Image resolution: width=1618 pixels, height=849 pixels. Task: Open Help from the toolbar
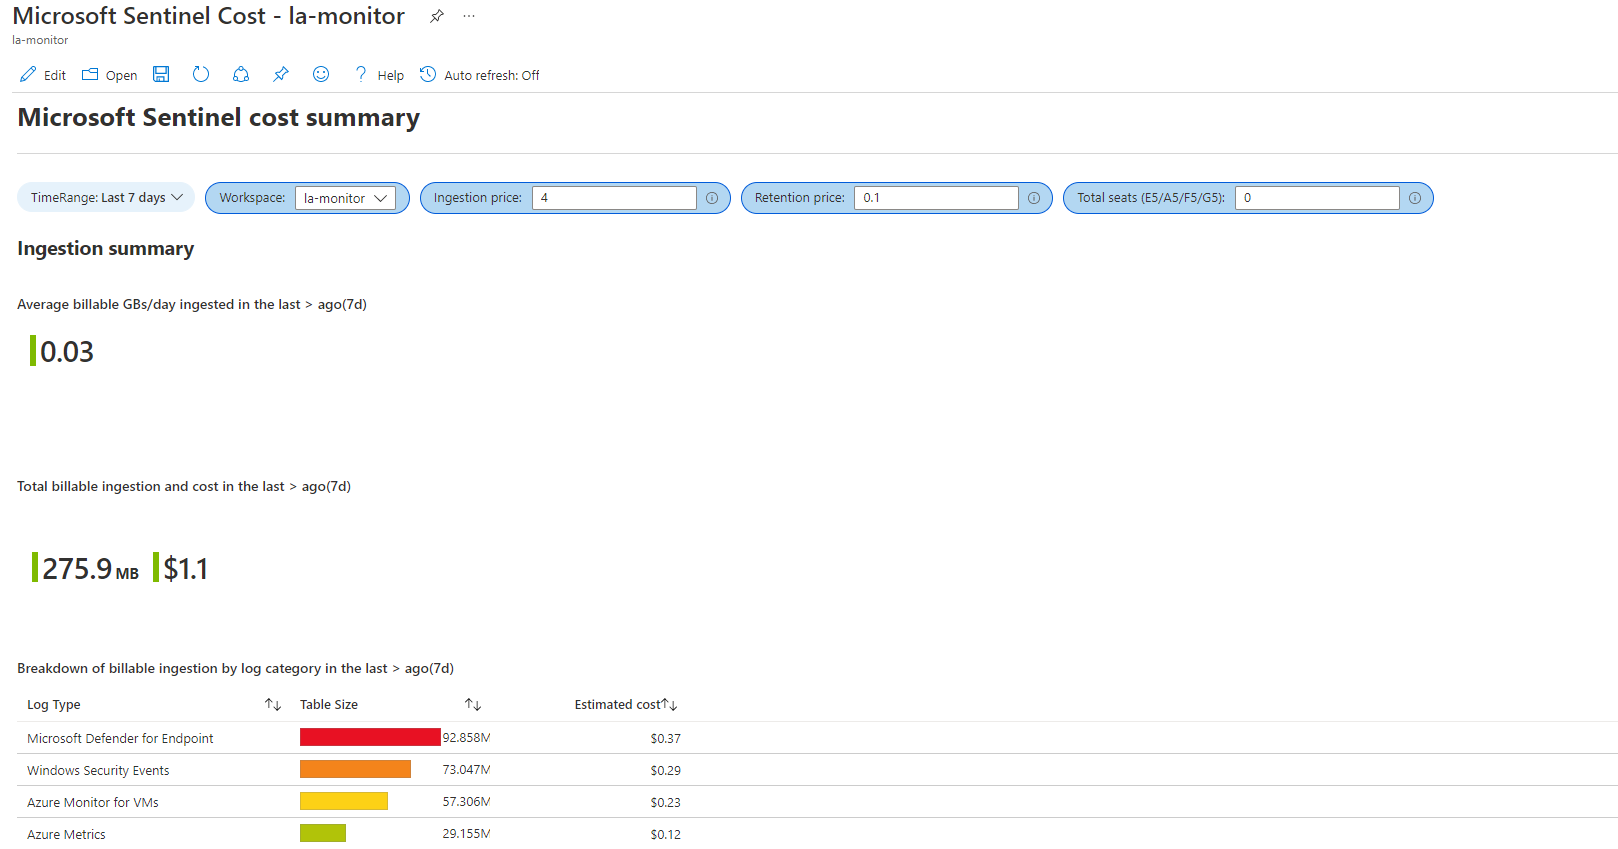(380, 75)
